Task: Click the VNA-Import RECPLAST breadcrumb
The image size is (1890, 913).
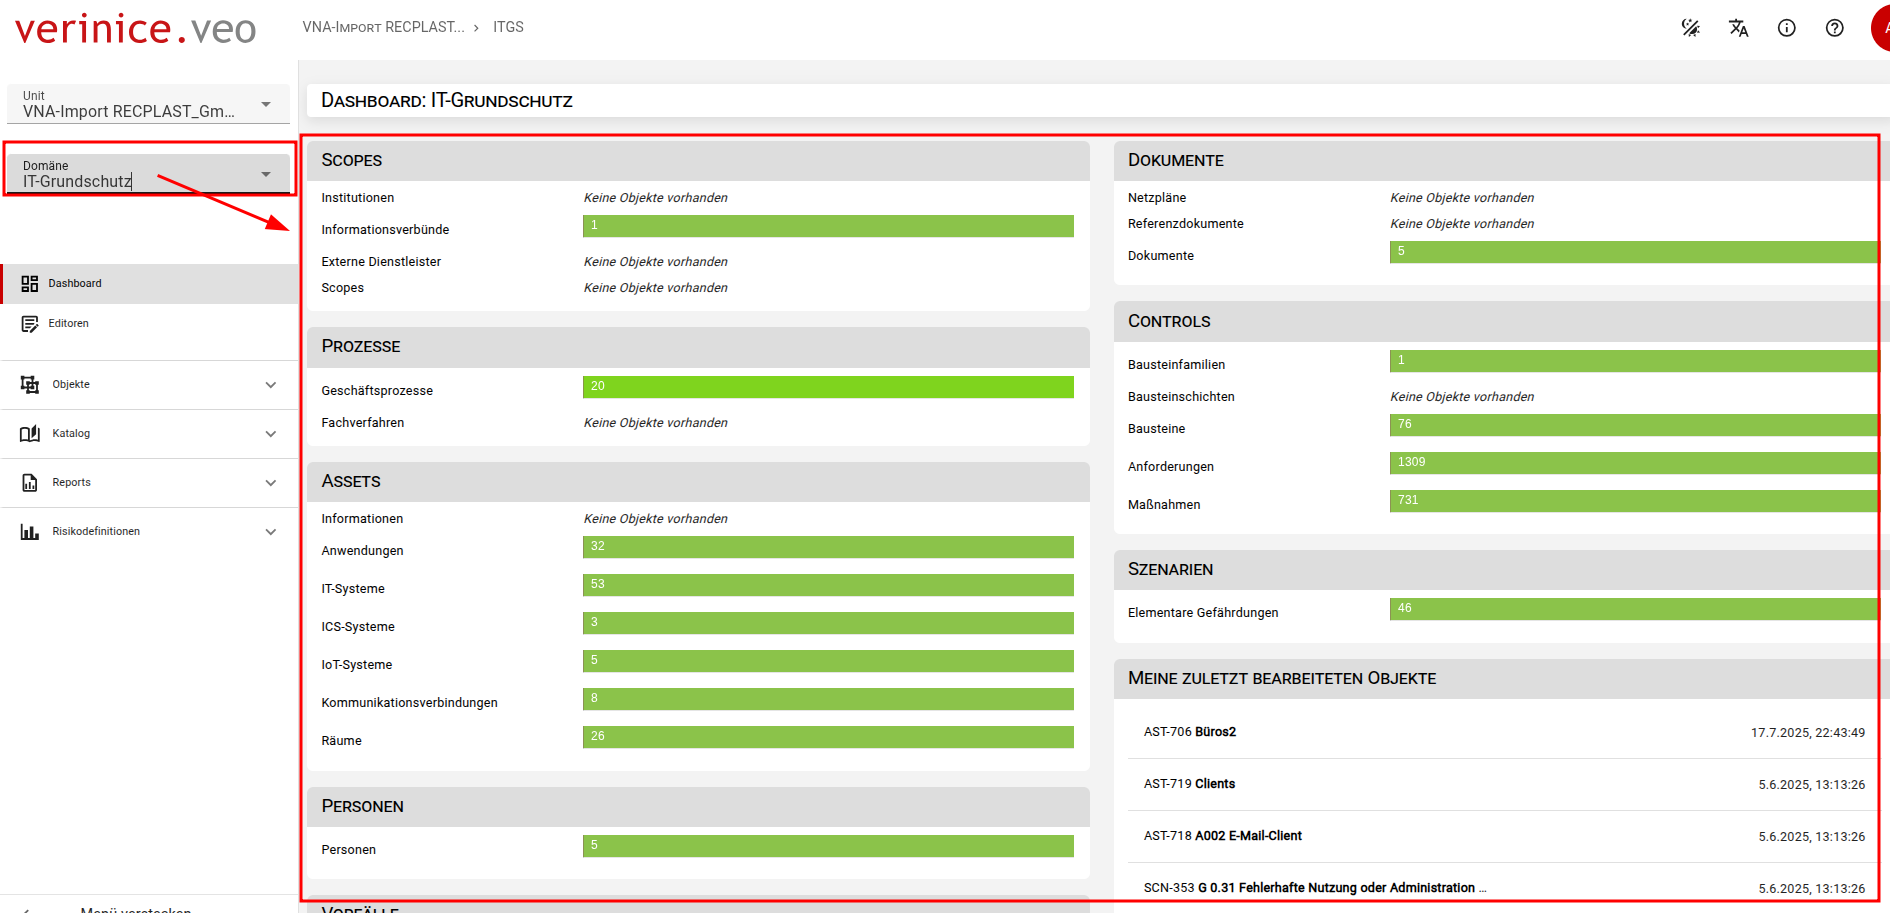Action: (x=383, y=27)
